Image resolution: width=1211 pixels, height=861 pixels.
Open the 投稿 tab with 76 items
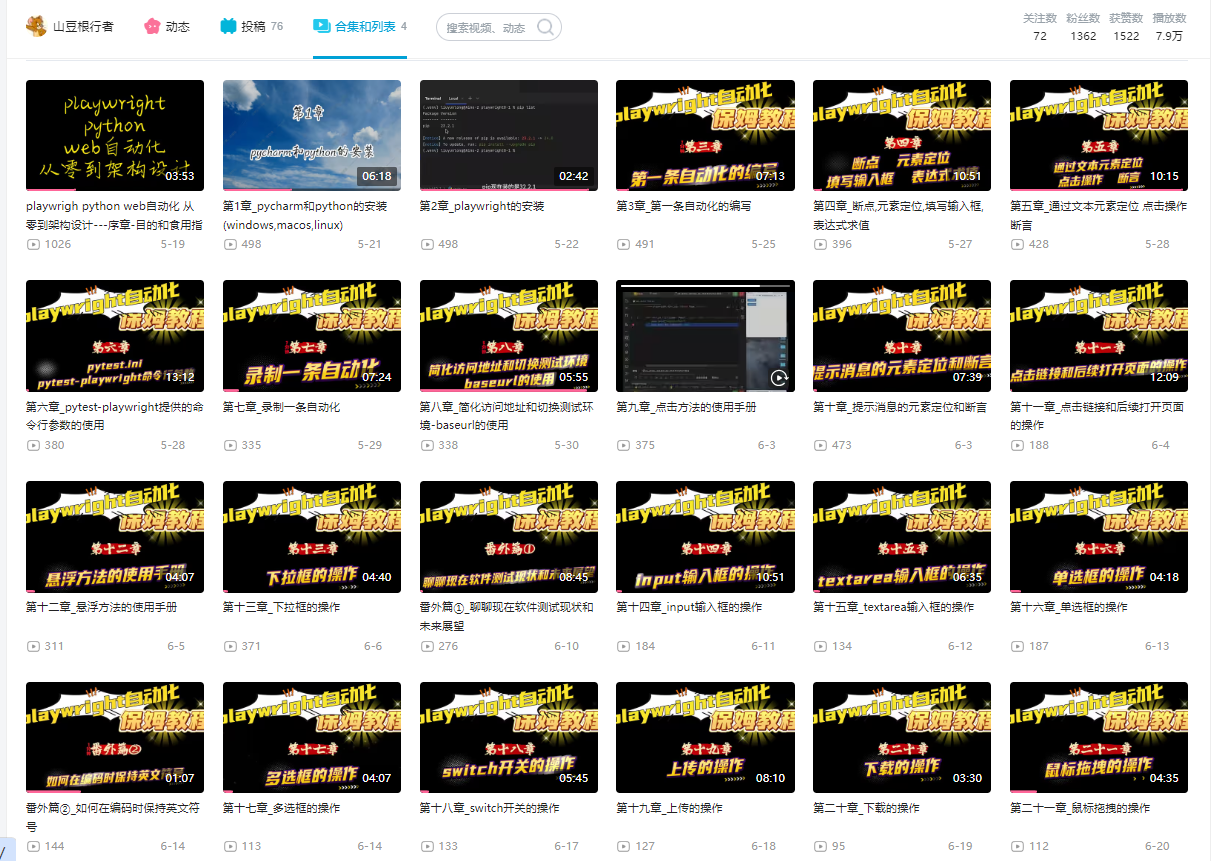click(x=251, y=27)
